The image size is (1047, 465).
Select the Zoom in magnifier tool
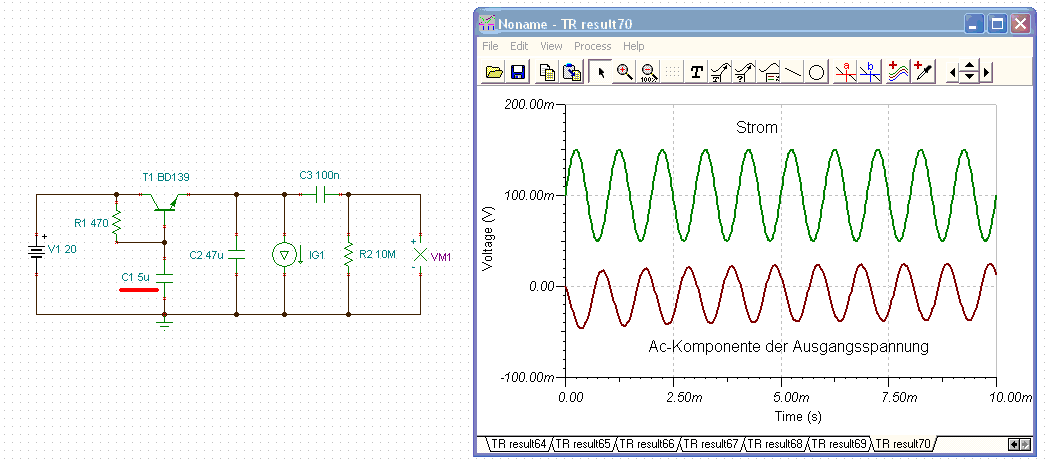(624, 72)
